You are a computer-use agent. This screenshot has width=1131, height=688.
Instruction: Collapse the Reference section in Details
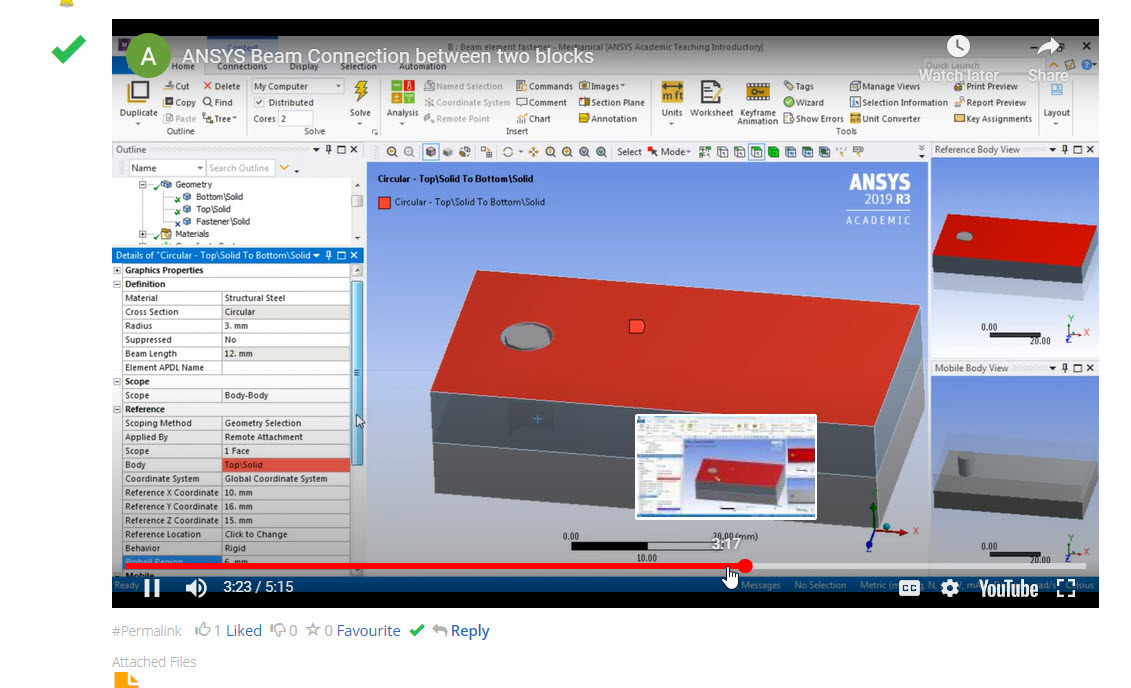[x=117, y=409]
